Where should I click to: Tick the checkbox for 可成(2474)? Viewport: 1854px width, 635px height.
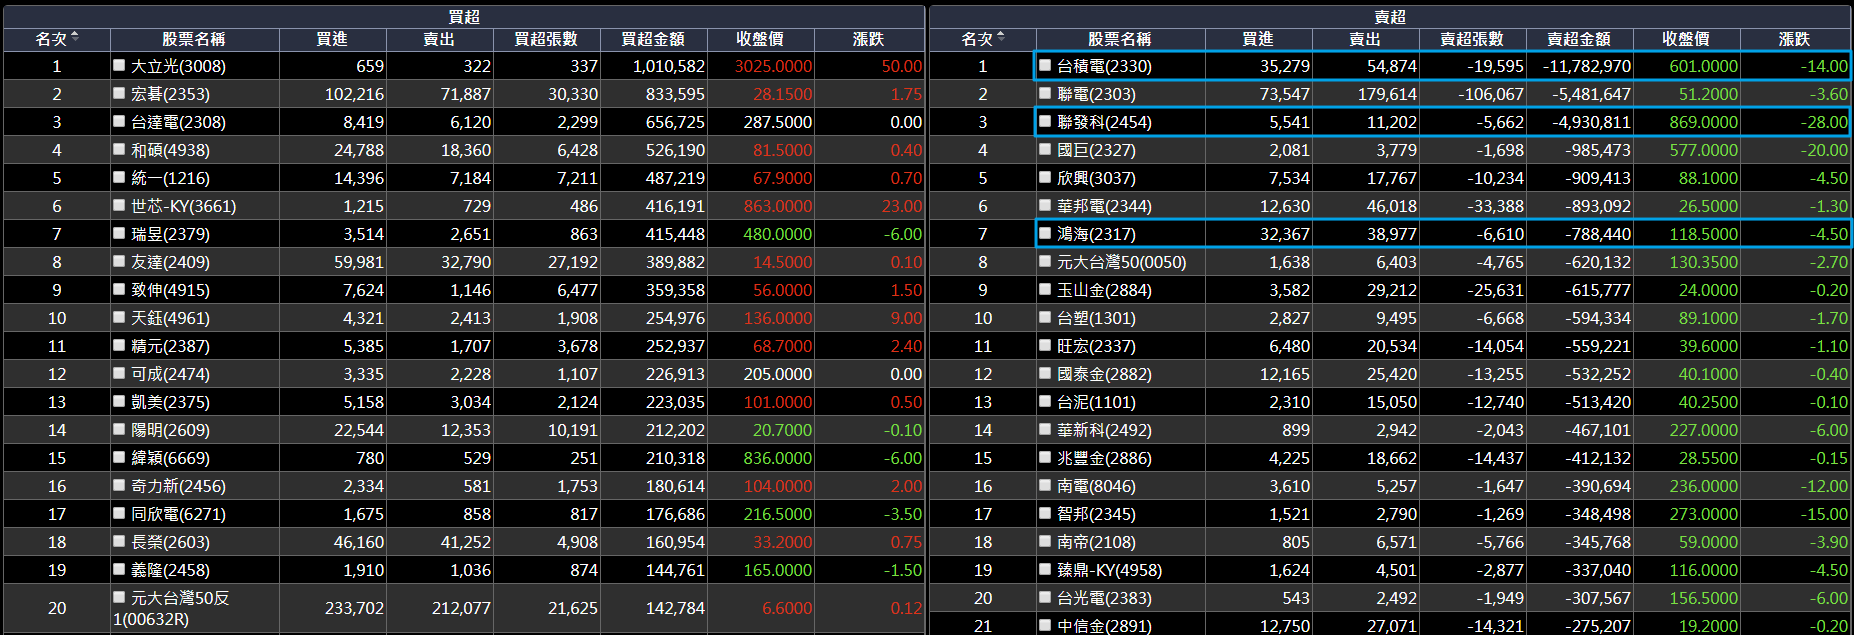click(x=119, y=373)
